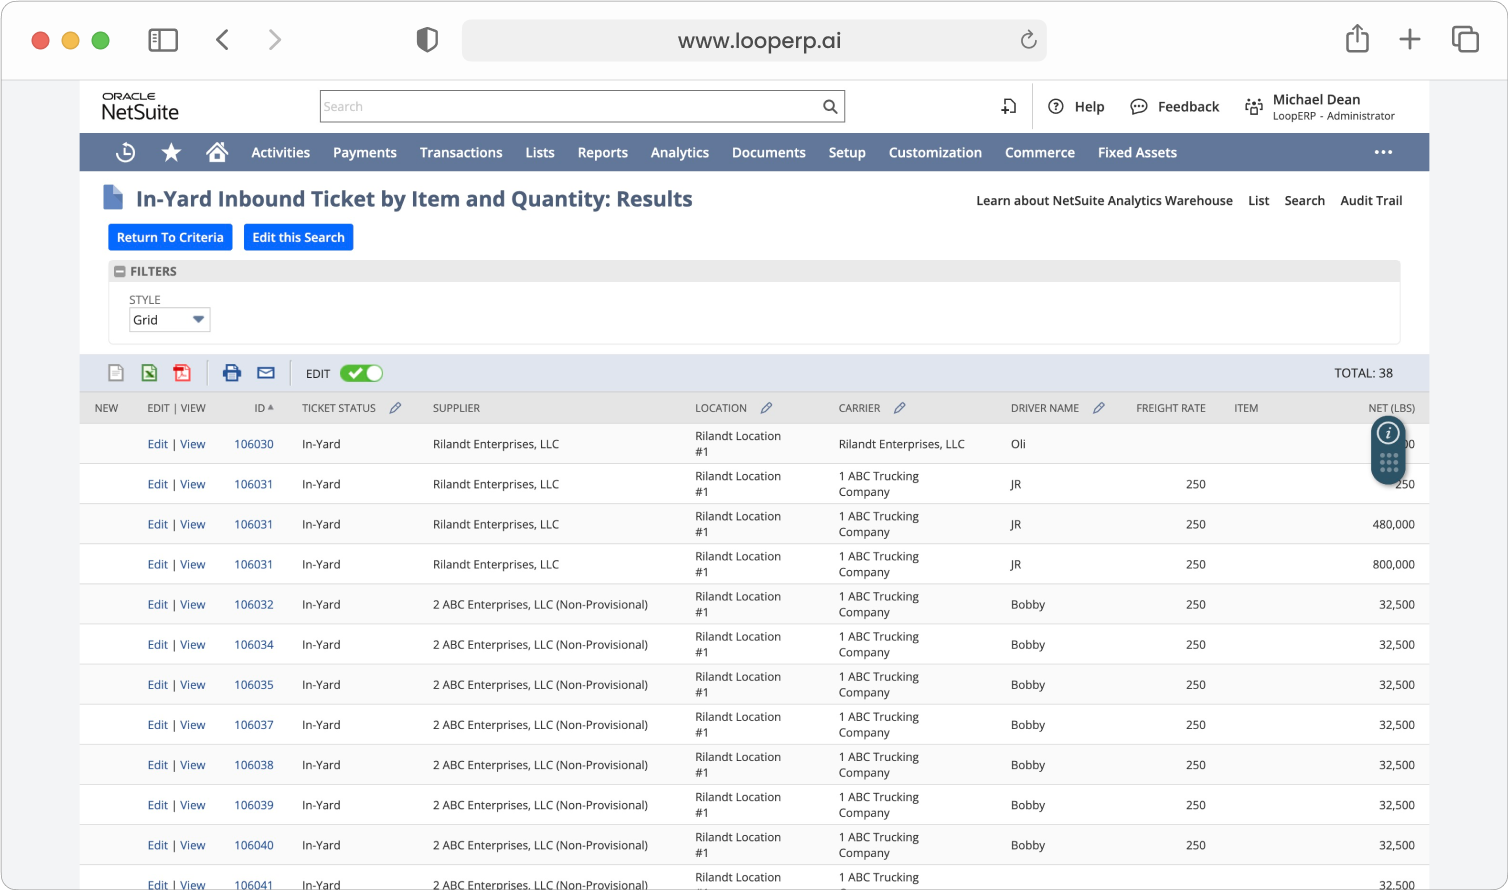The width and height of the screenshot is (1508, 890).
Task: Open the Analytics menu
Action: [680, 153]
